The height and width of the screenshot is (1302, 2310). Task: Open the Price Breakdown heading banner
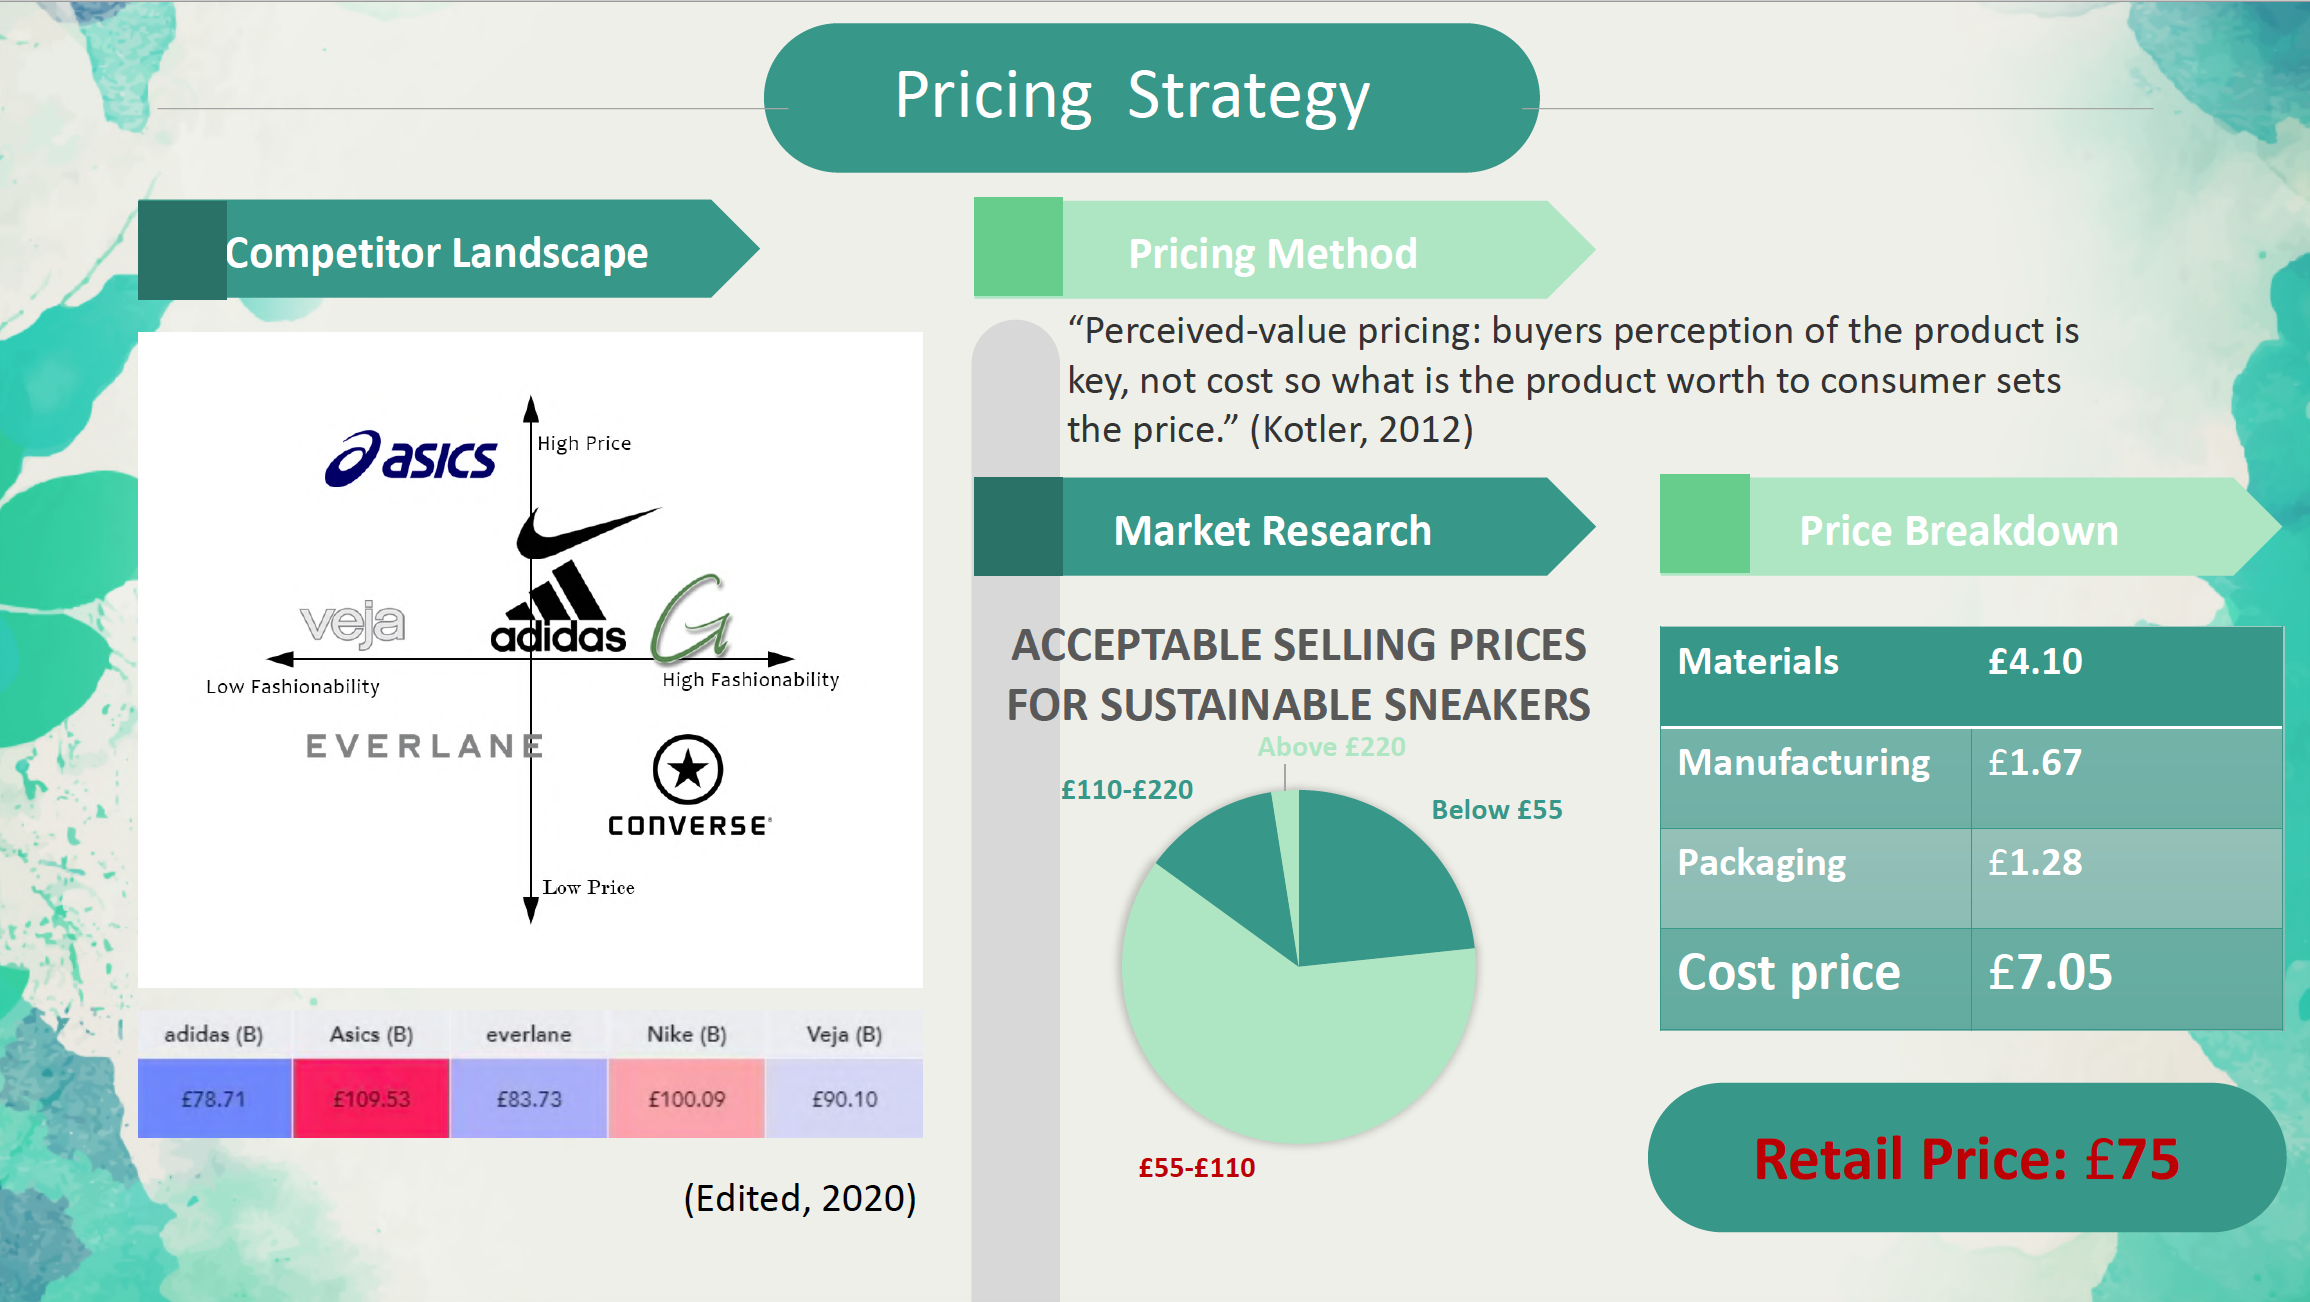(x=1970, y=525)
